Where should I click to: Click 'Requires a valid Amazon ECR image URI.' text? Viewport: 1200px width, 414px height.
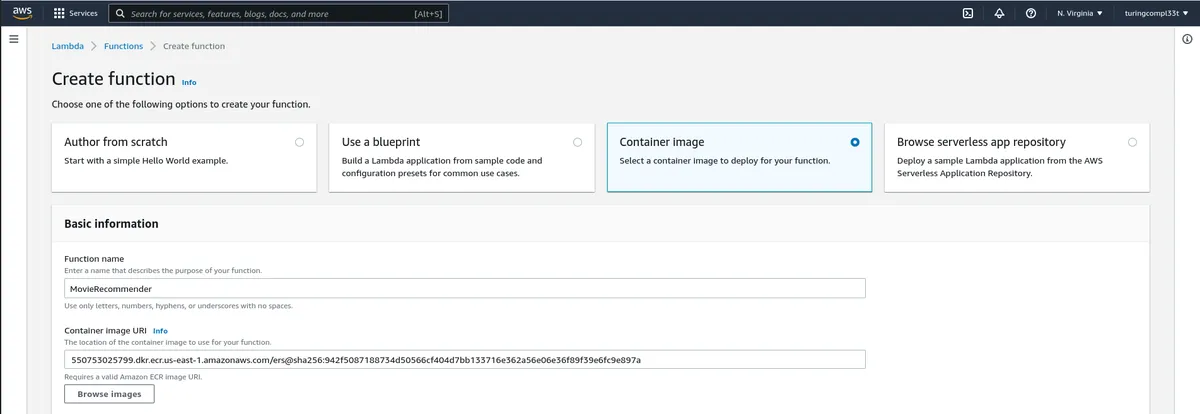pos(133,376)
